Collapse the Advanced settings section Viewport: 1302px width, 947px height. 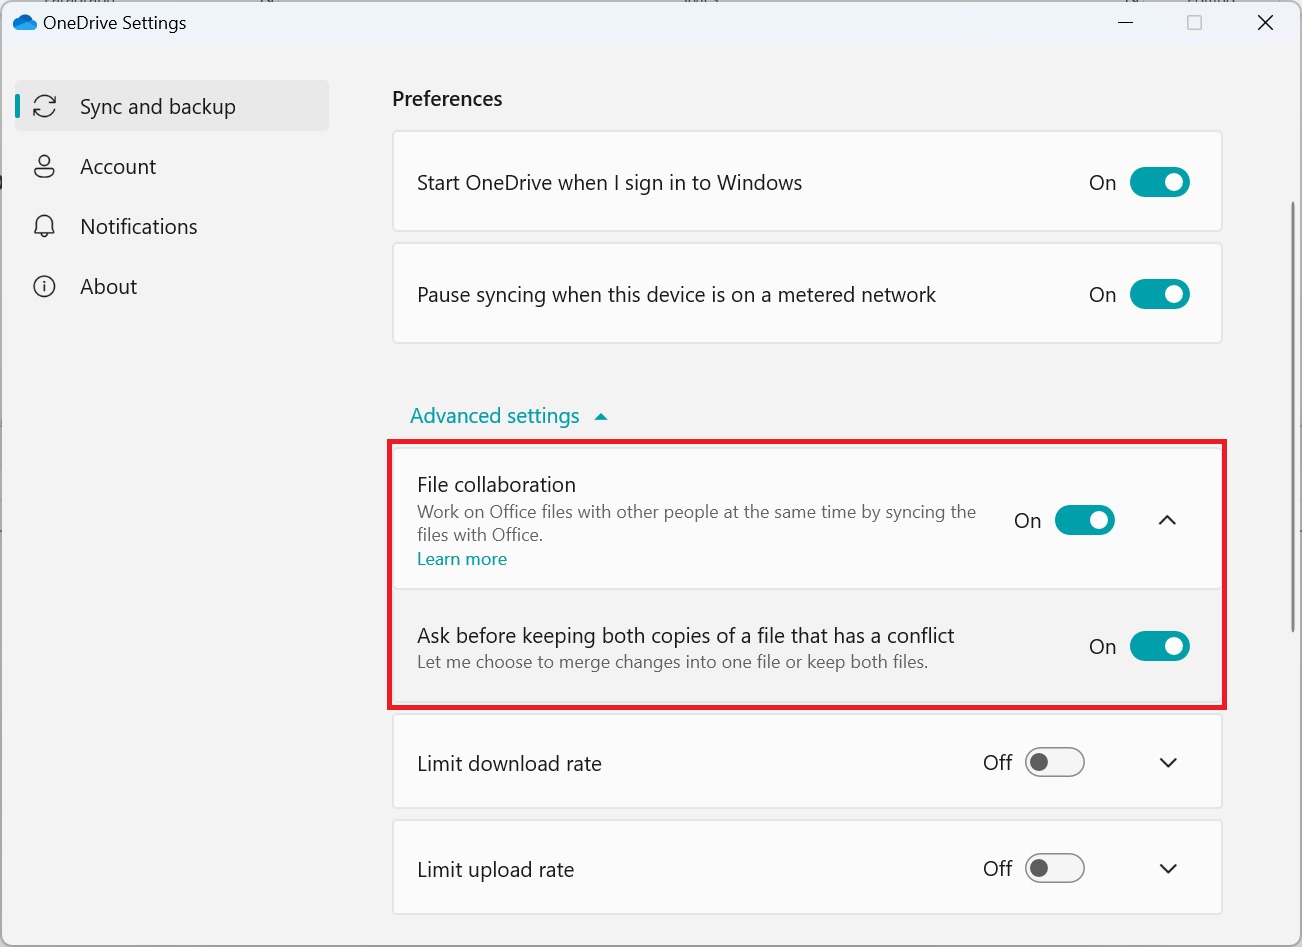coord(509,416)
